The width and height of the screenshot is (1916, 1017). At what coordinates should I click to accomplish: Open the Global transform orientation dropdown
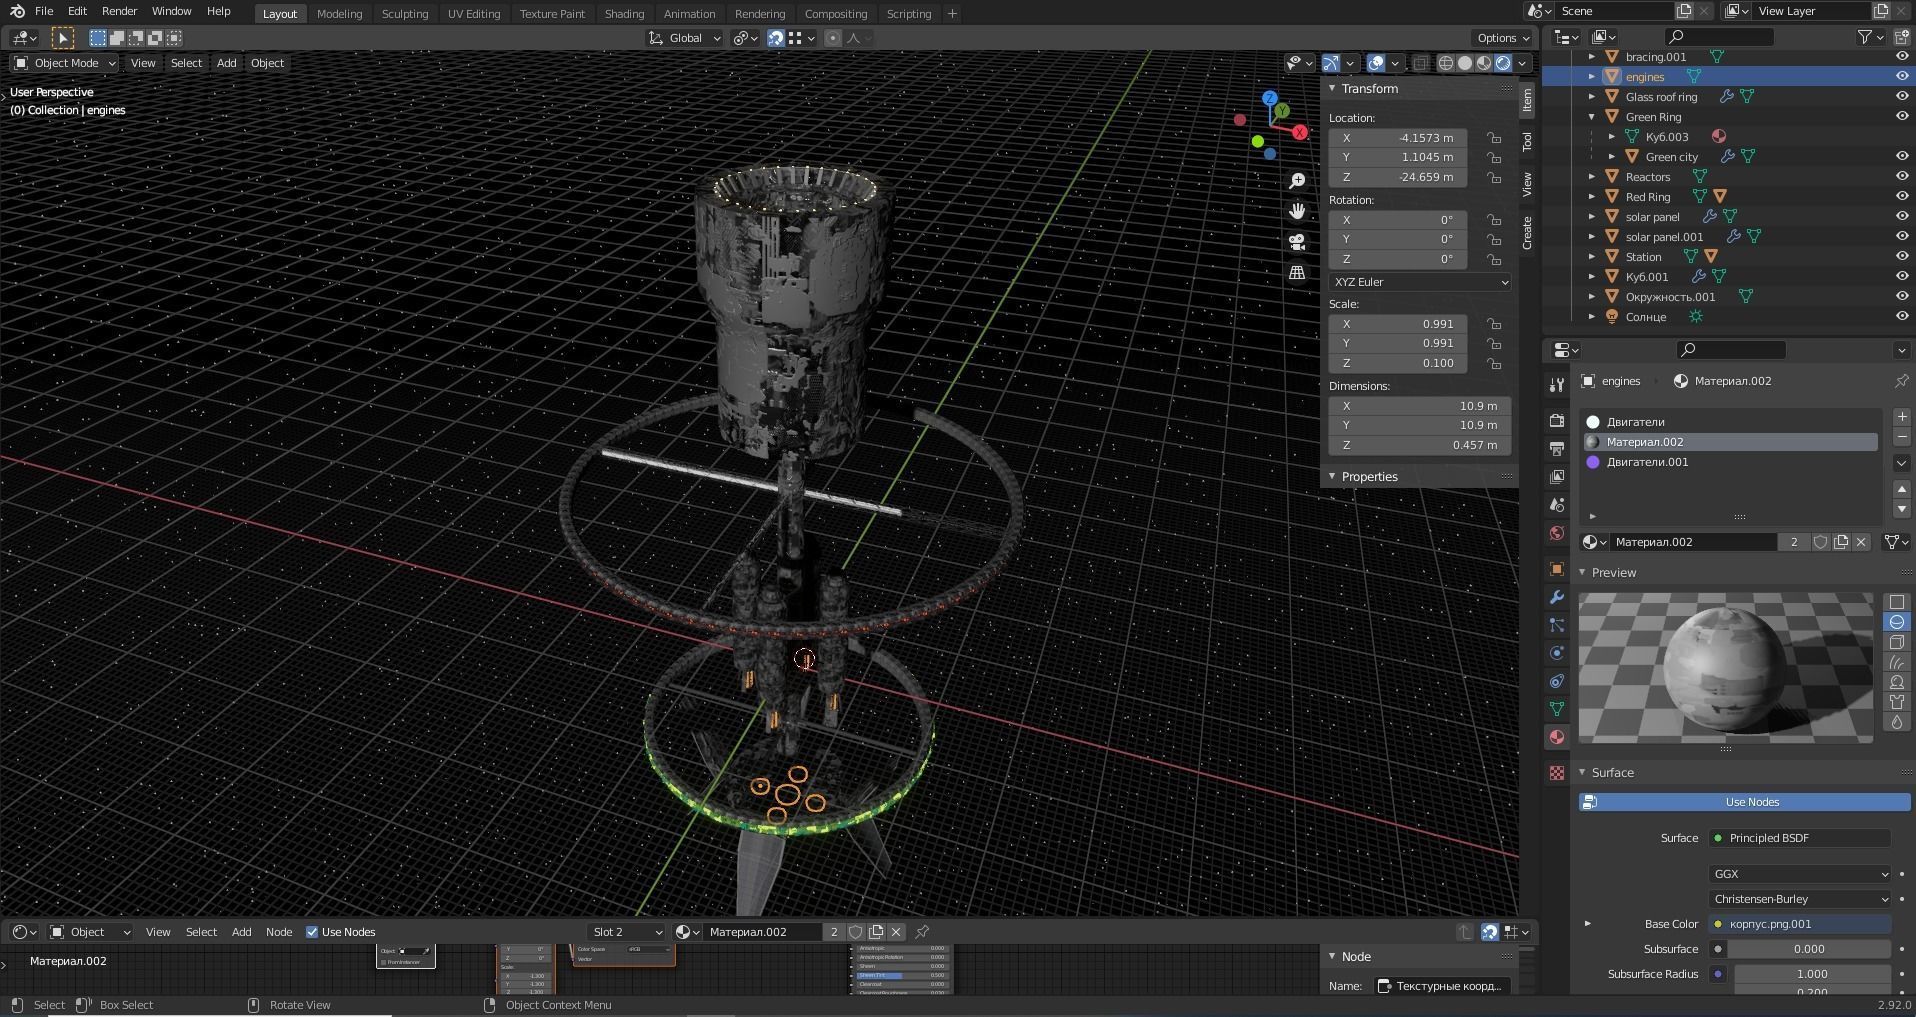pyautogui.click(x=684, y=38)
